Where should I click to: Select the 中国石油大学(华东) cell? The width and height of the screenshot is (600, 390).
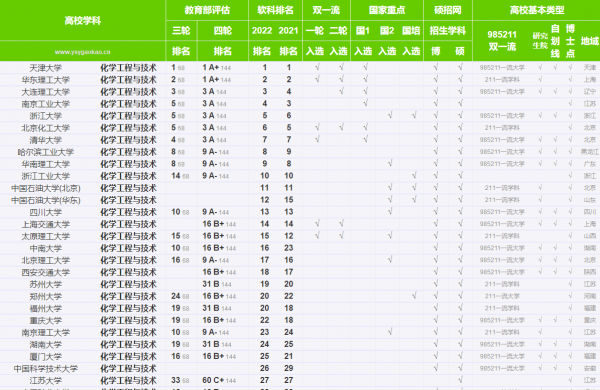(46, 200)
